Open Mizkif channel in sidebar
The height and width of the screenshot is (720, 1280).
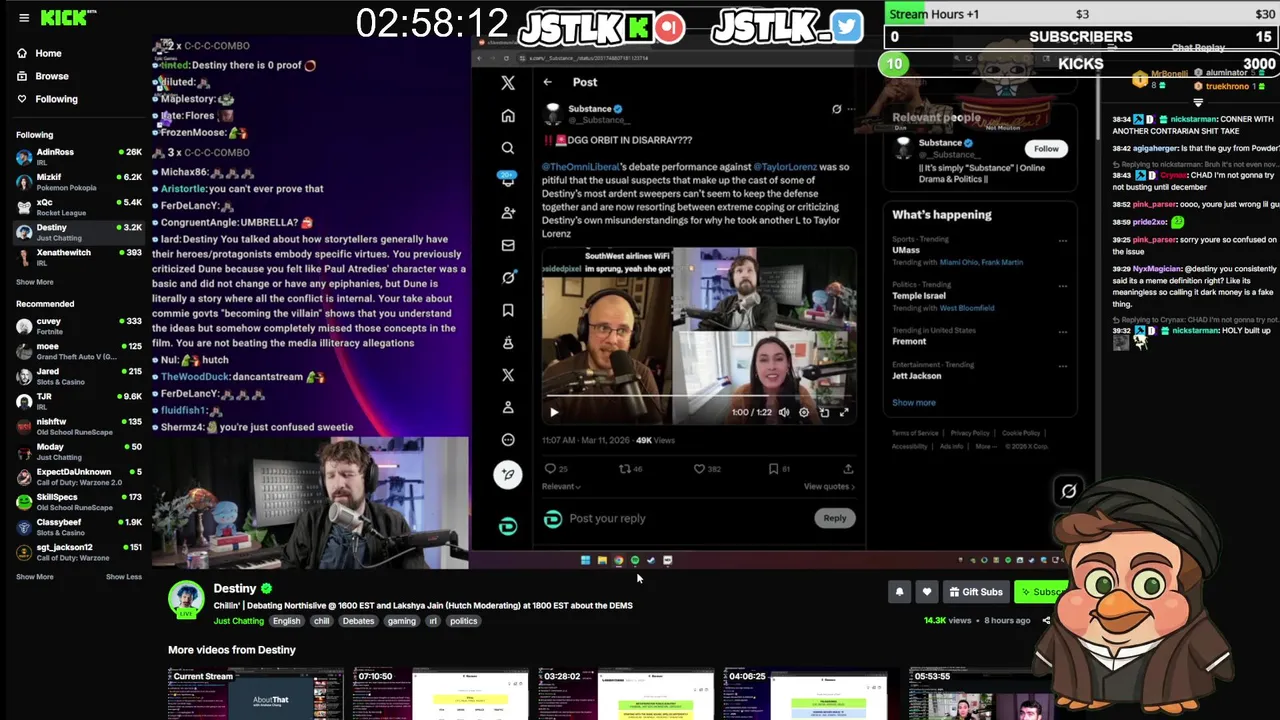click(78, 181)
